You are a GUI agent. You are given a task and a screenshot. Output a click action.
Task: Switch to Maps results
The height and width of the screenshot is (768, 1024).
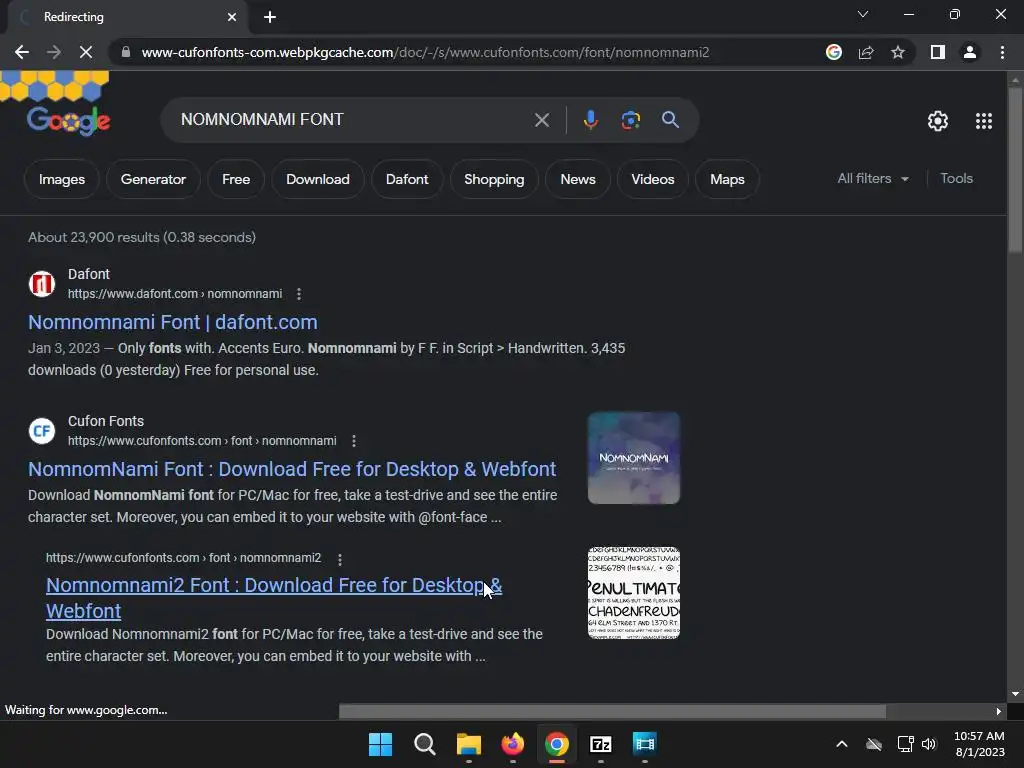(x=727, y=179)
